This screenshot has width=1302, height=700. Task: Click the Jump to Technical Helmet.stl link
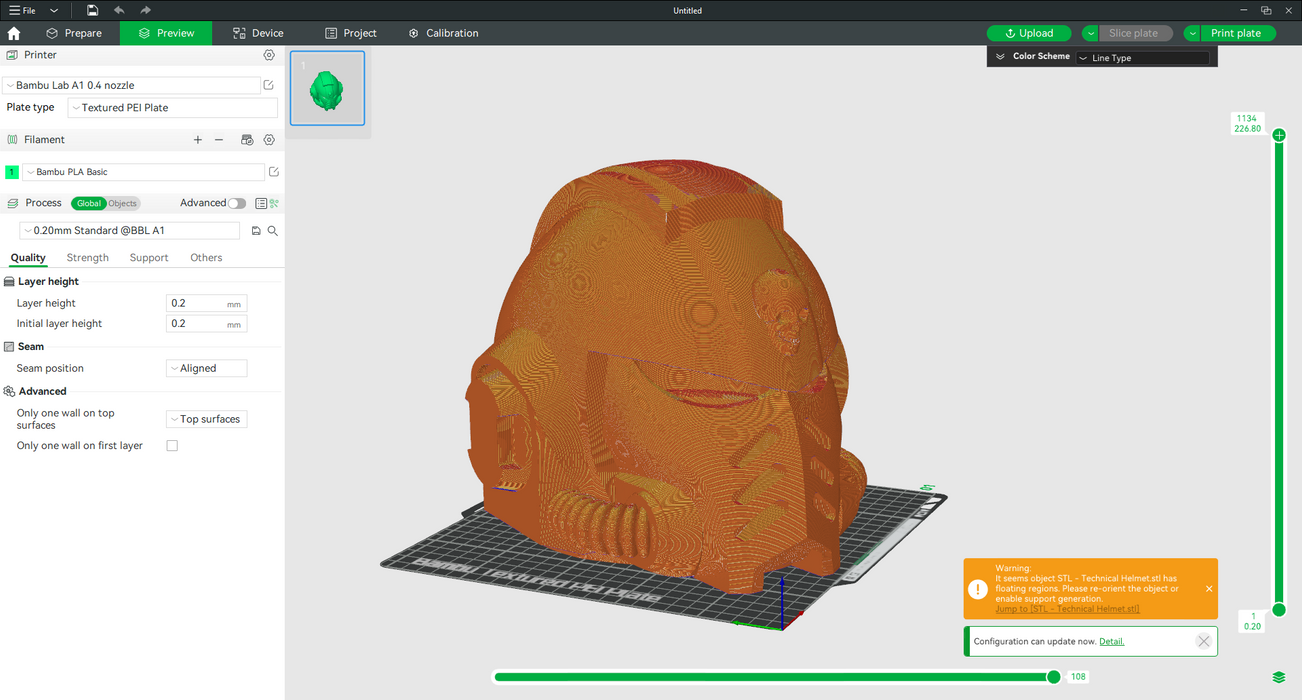click(1066, 609)
